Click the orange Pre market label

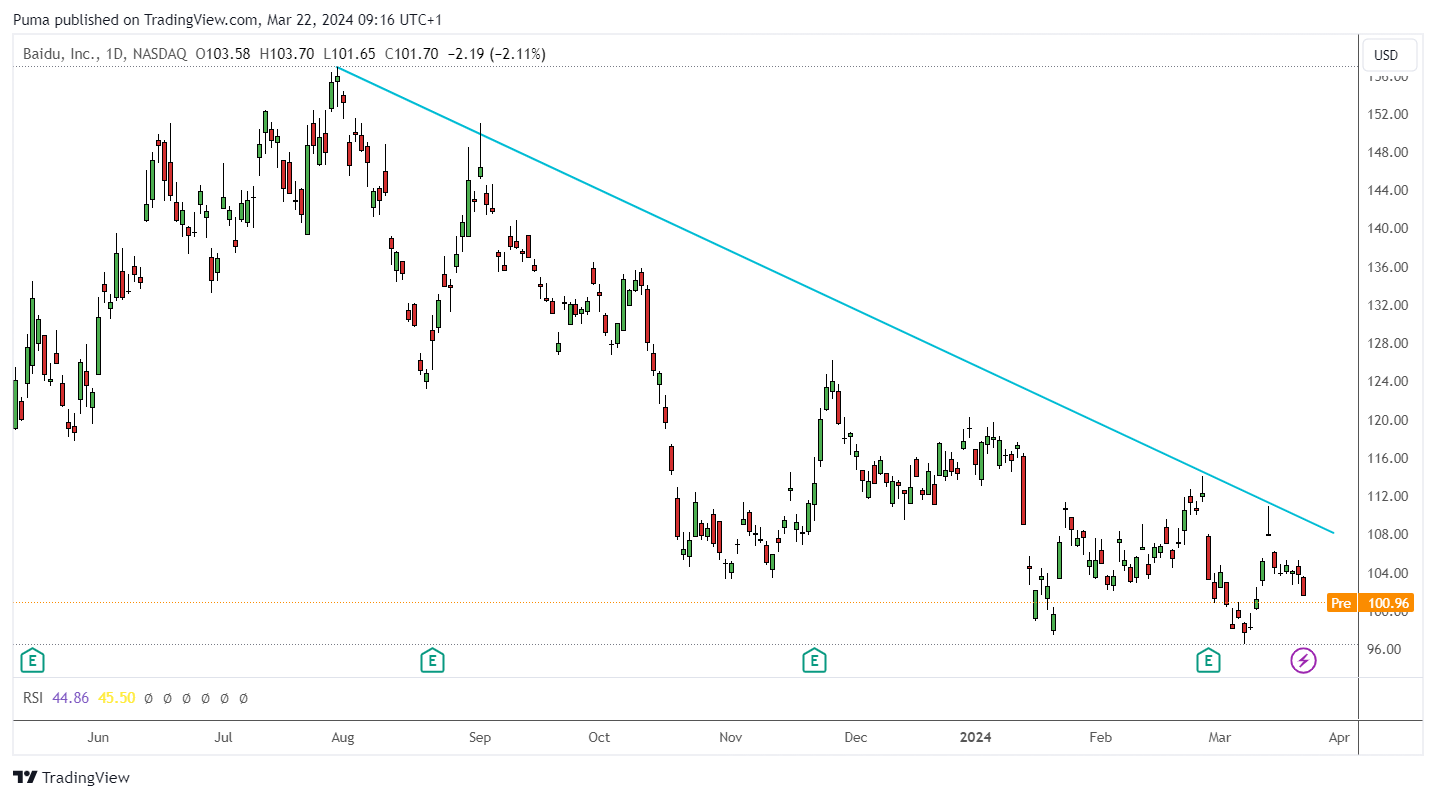pyautogui.click(x=1340, y=603)
